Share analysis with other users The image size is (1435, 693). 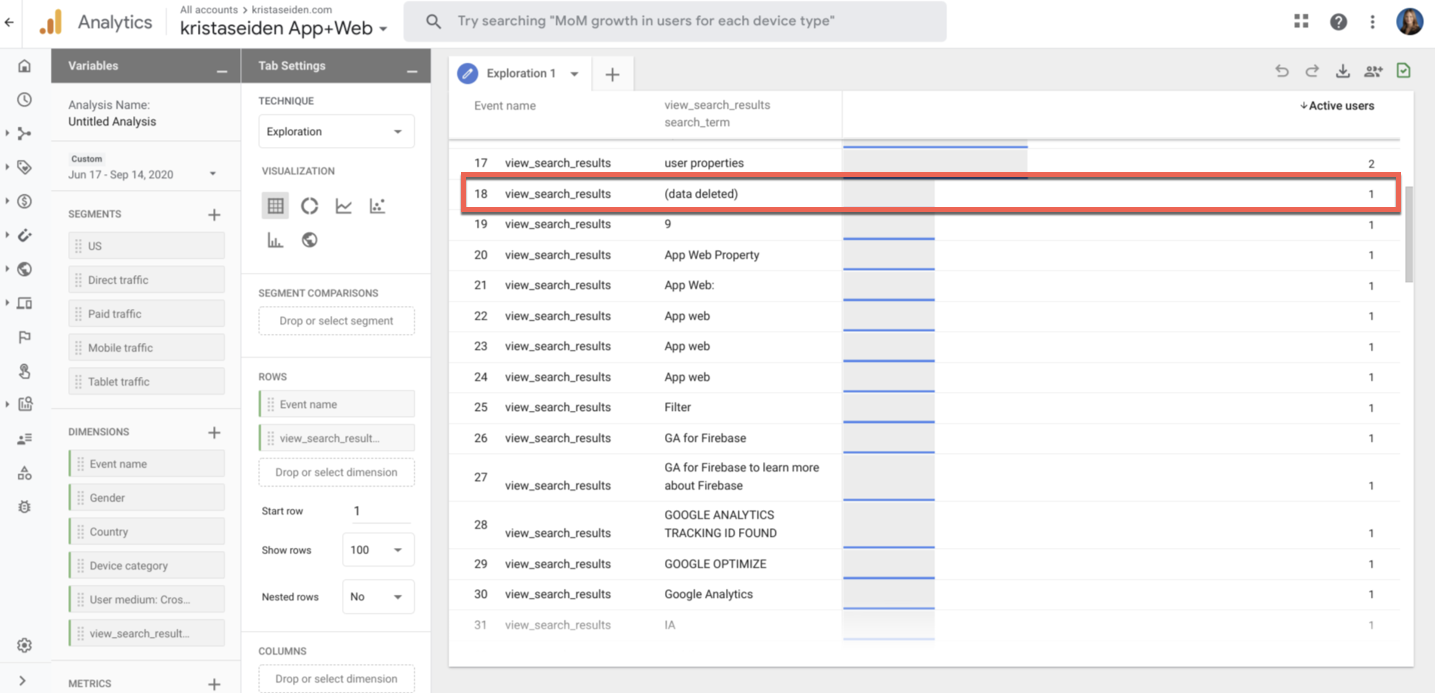(1373, 71)
